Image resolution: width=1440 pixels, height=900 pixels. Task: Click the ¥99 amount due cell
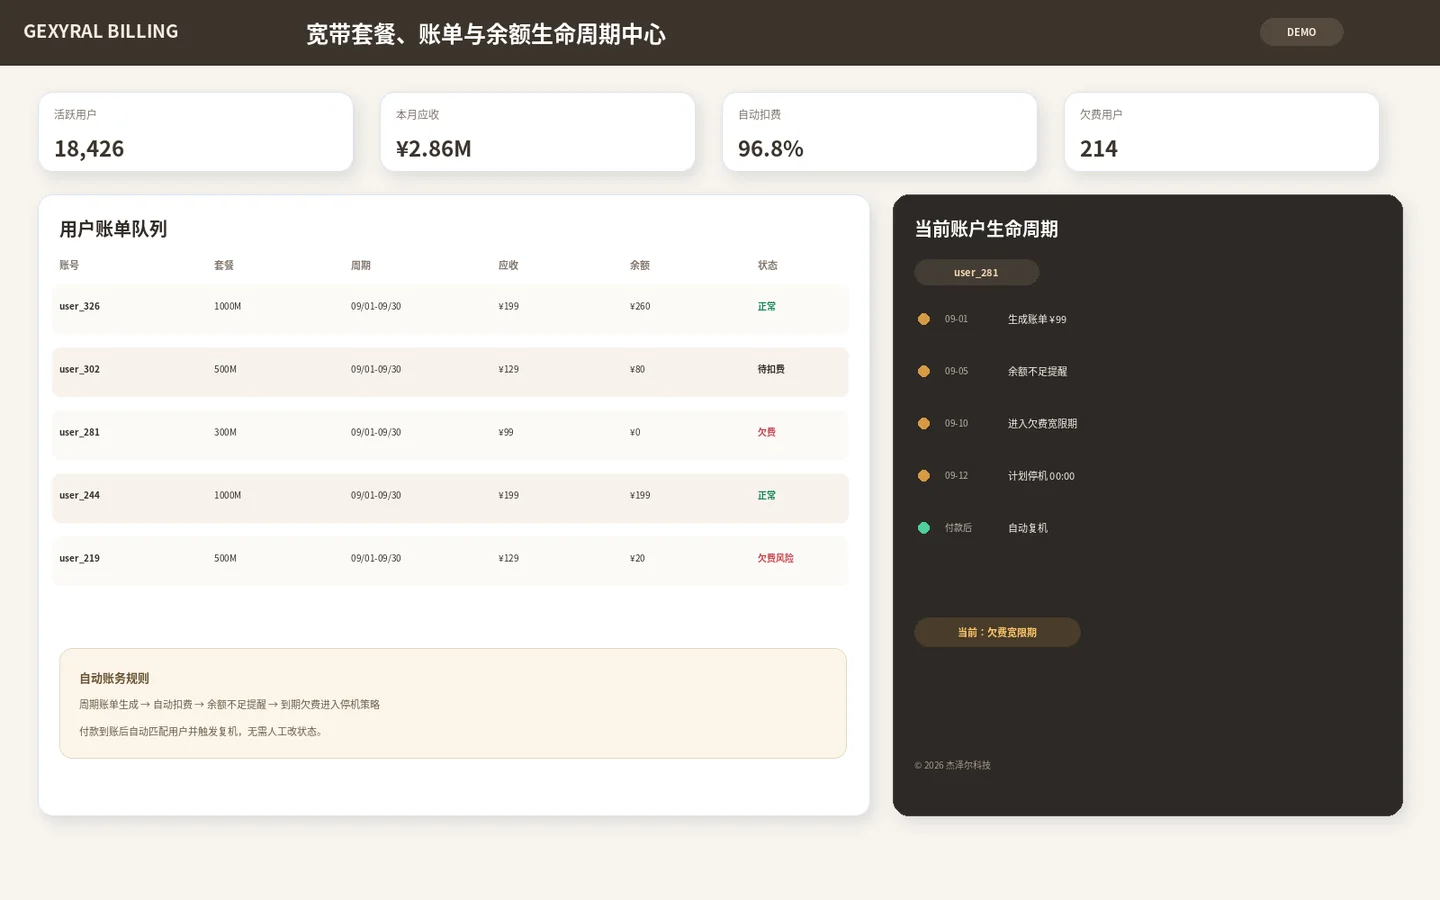click(x=506, y=432)
